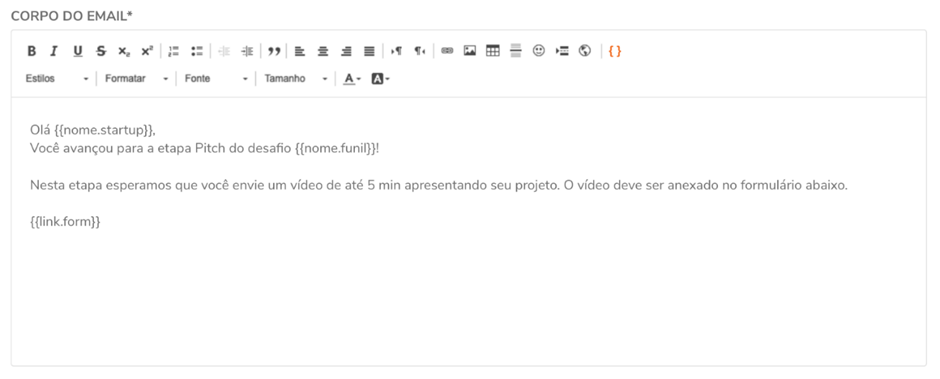
Task: Align text left
Action: [300, 52]
